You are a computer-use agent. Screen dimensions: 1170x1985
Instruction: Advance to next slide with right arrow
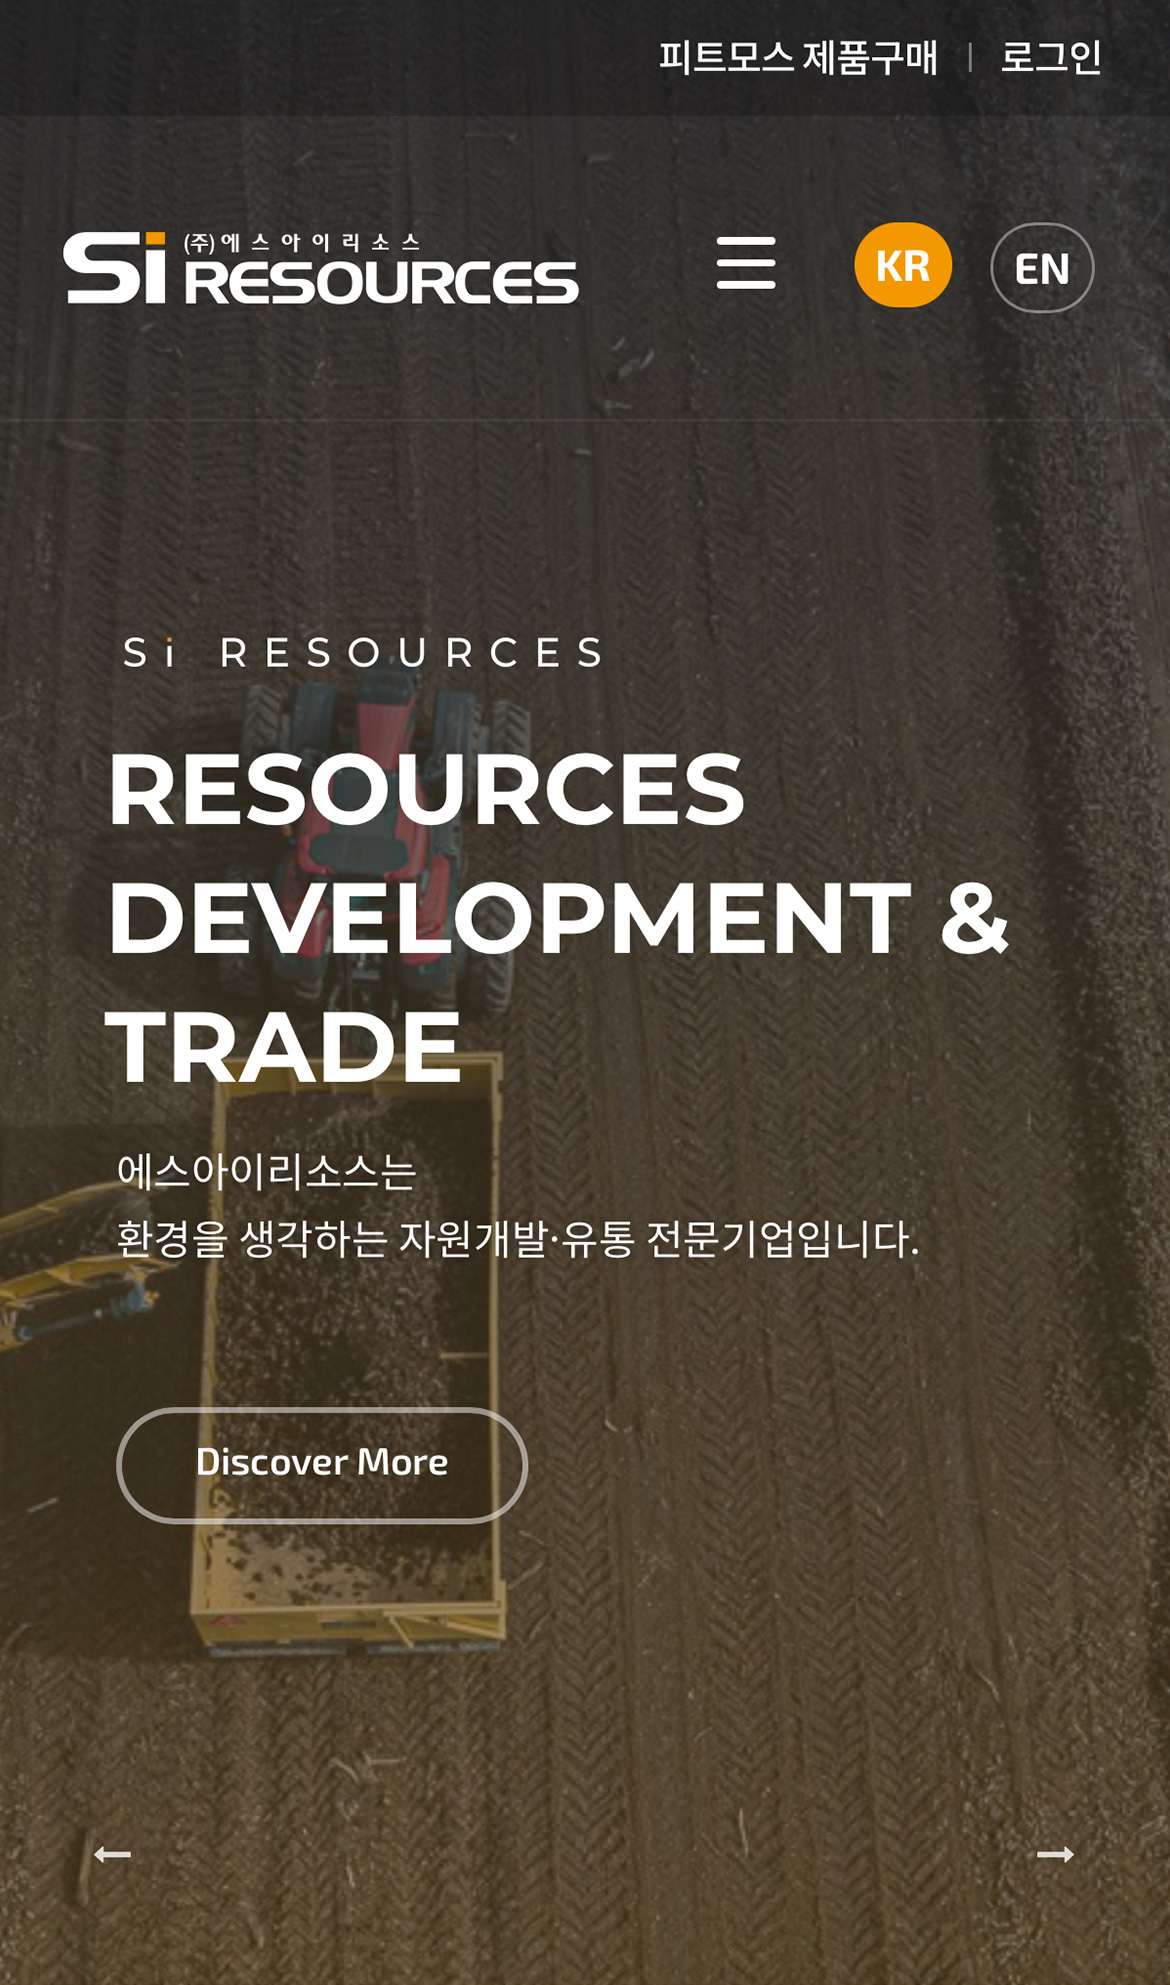click(1055, 1854)
